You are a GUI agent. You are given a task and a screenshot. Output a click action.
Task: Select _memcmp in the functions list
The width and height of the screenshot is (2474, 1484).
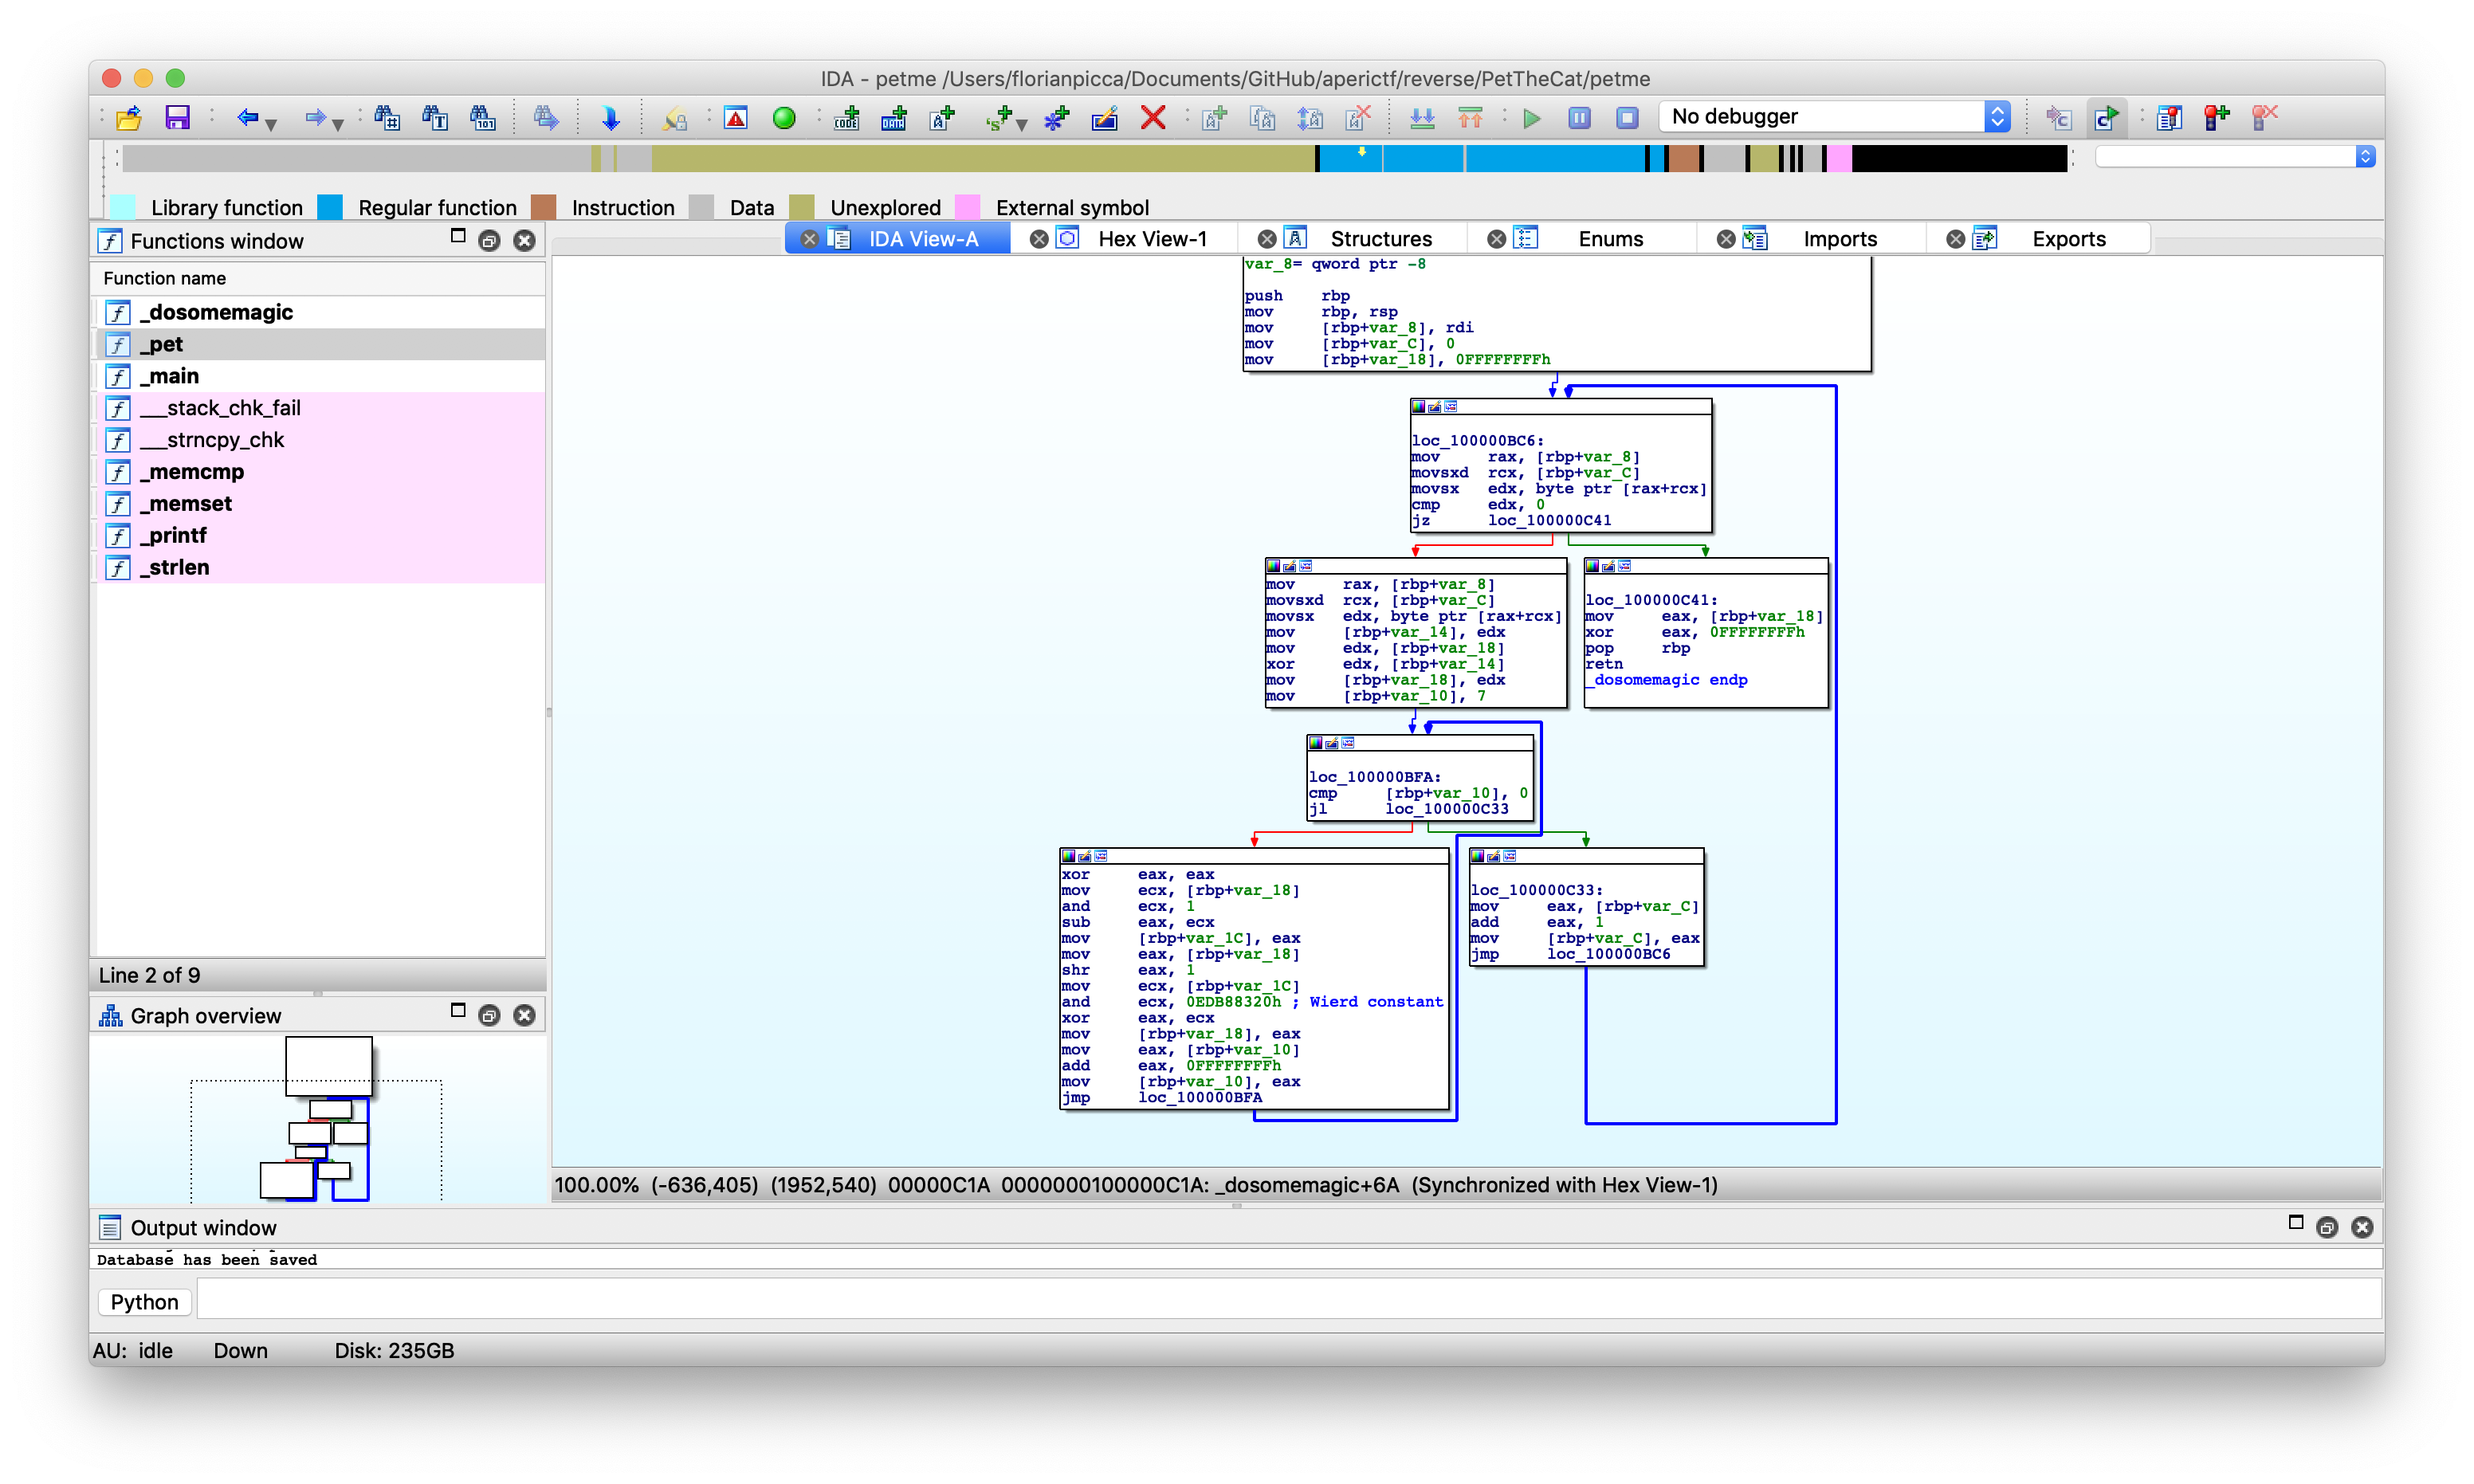(319, 472)
